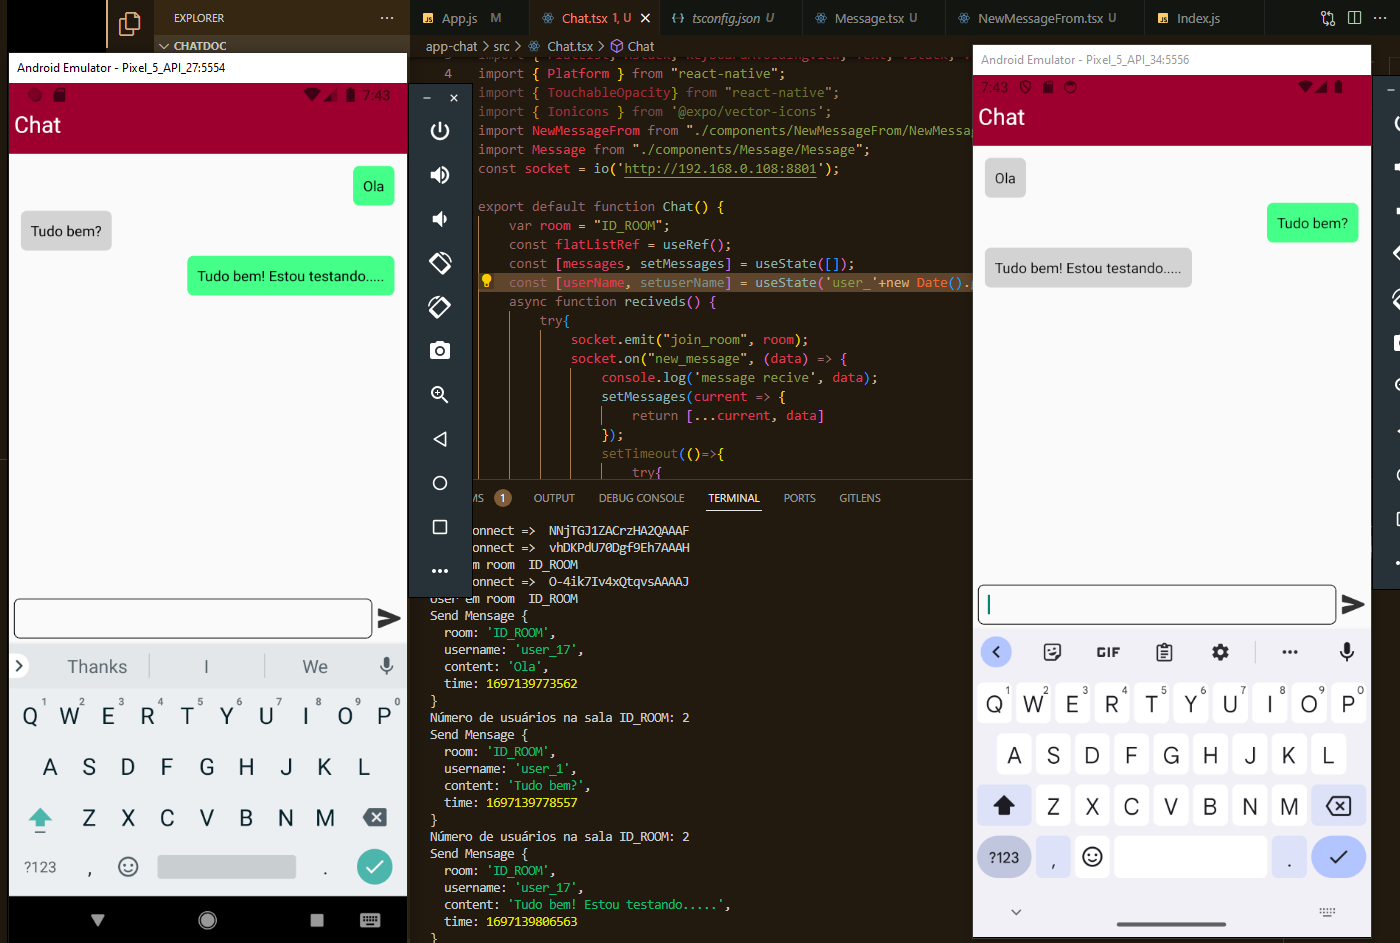The image size is (1400, 943).
Task: Open emulator extended controls ellipsis
Action: [440, 571]
